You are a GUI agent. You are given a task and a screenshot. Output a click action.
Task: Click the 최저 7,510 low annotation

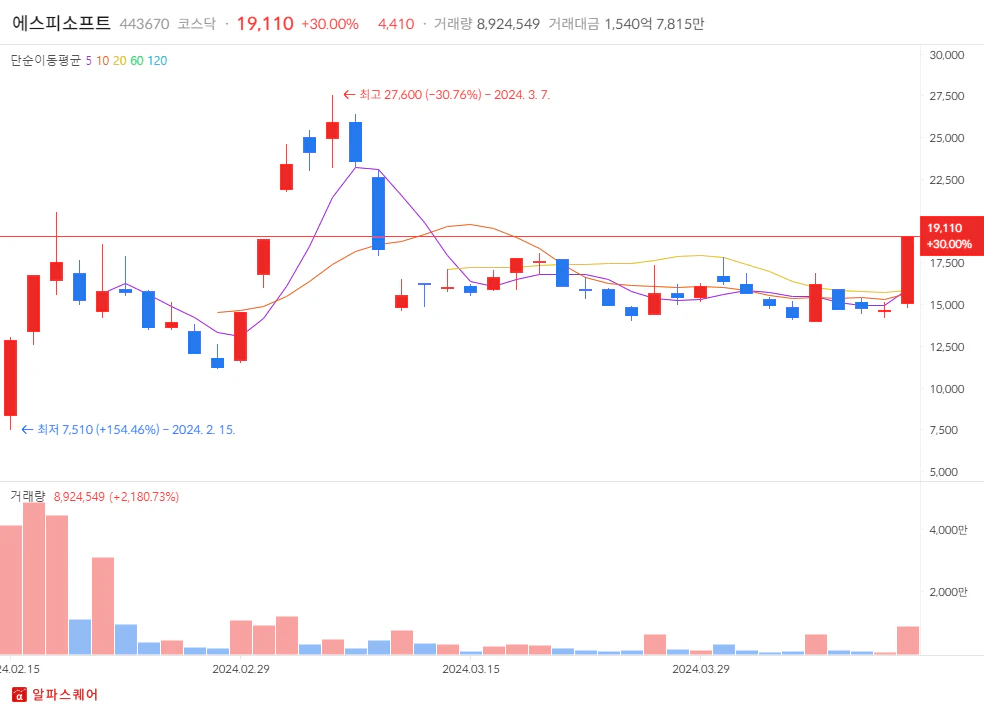coord(128,430)
